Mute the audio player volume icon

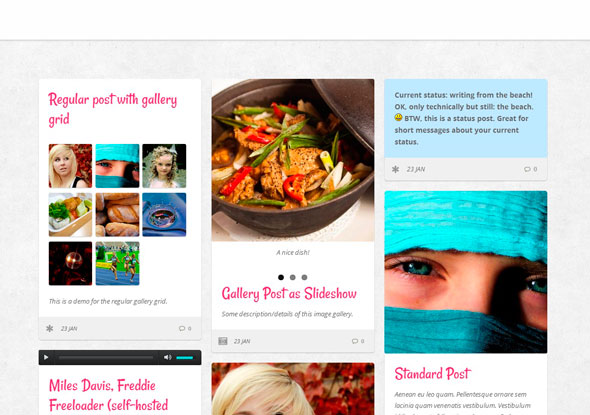pos(167,357)
